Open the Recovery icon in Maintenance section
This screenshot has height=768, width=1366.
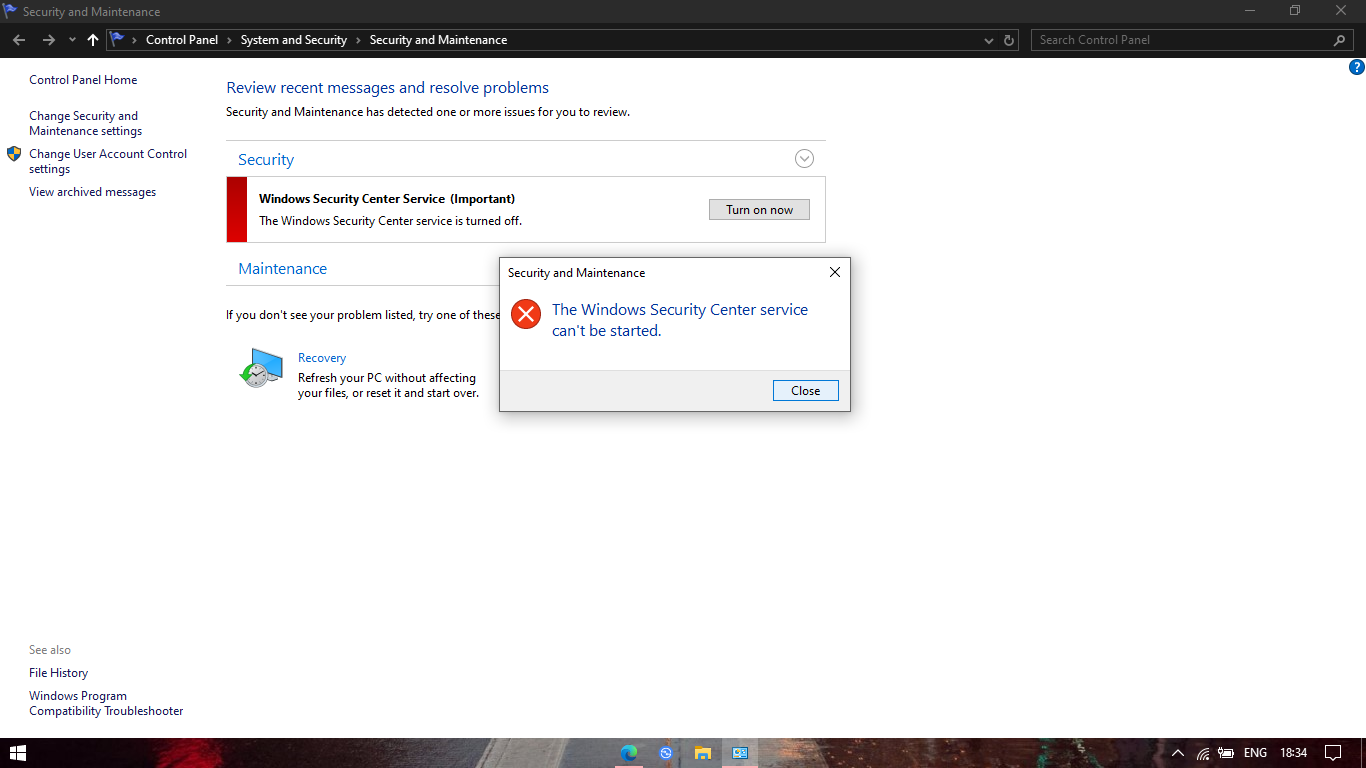(x=260, y=369)
